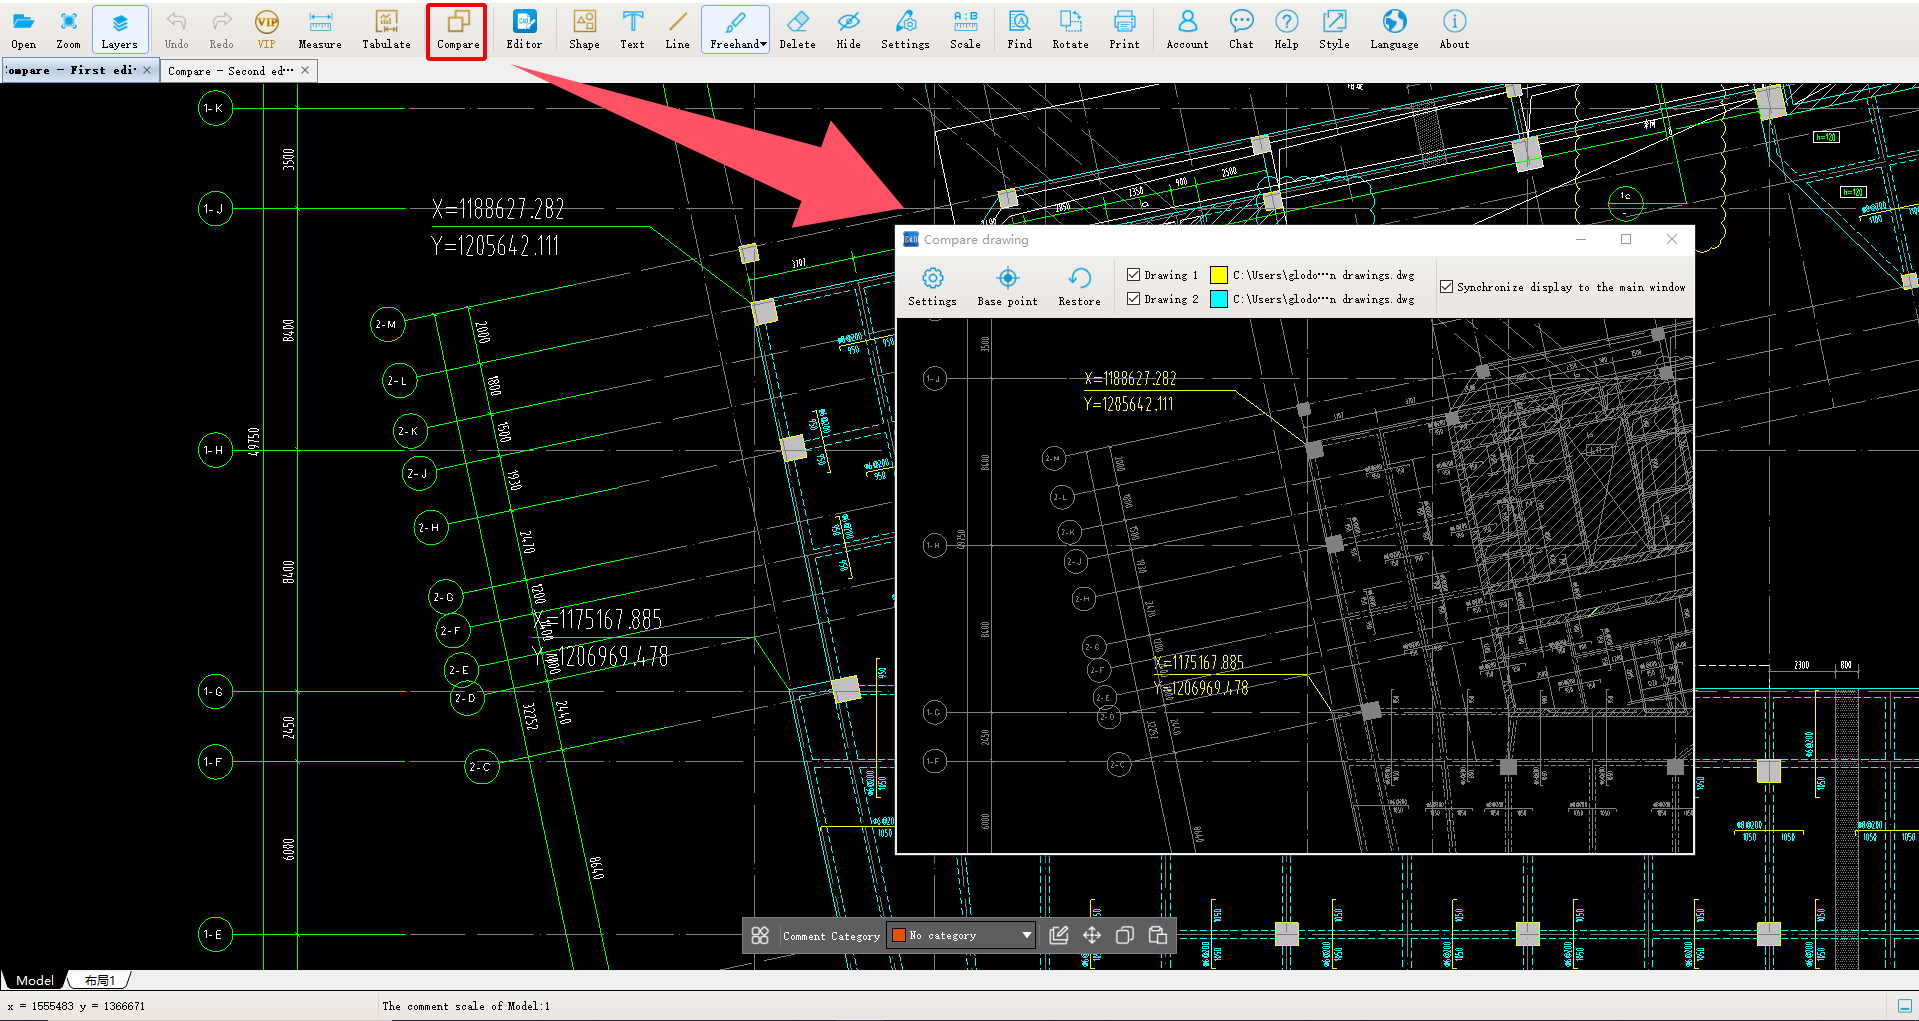
Task: Uncheck the Drawing 1 checkbox
Action: coord(1133,274)
